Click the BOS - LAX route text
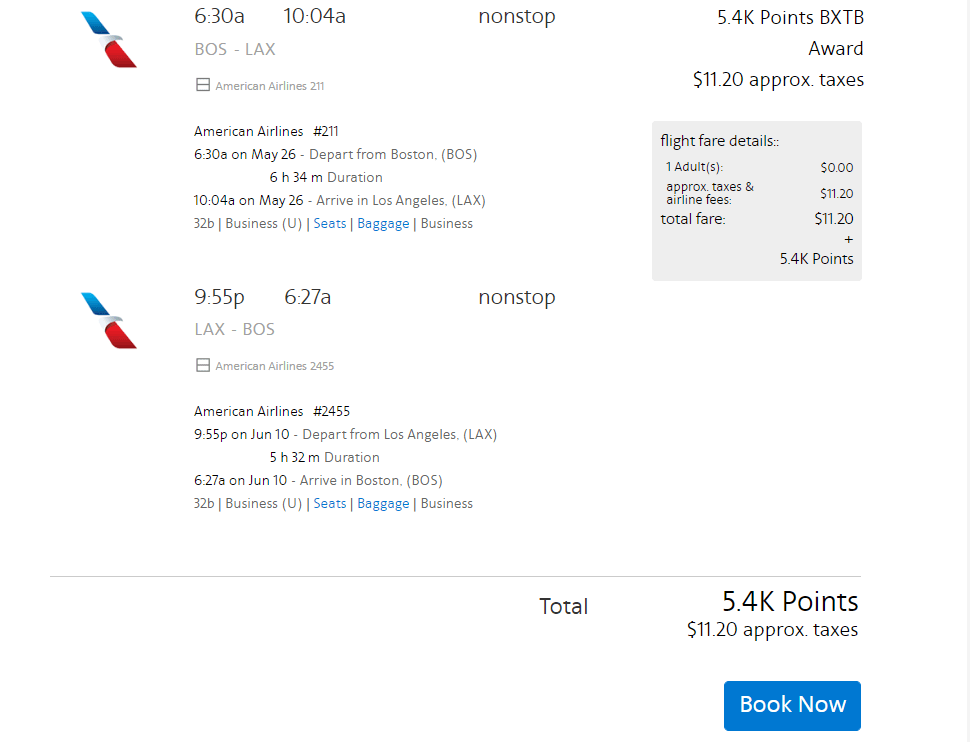Screen dimensions: 970x742 235,49
